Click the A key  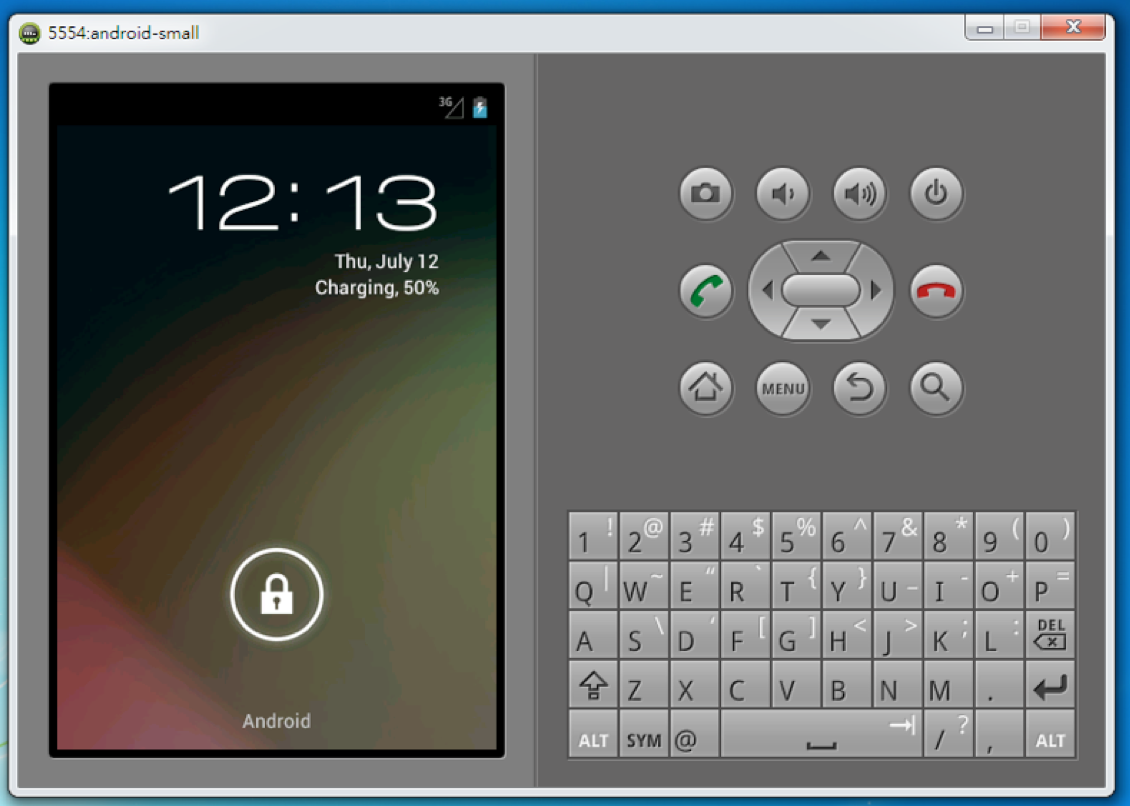tap(593, 634)
